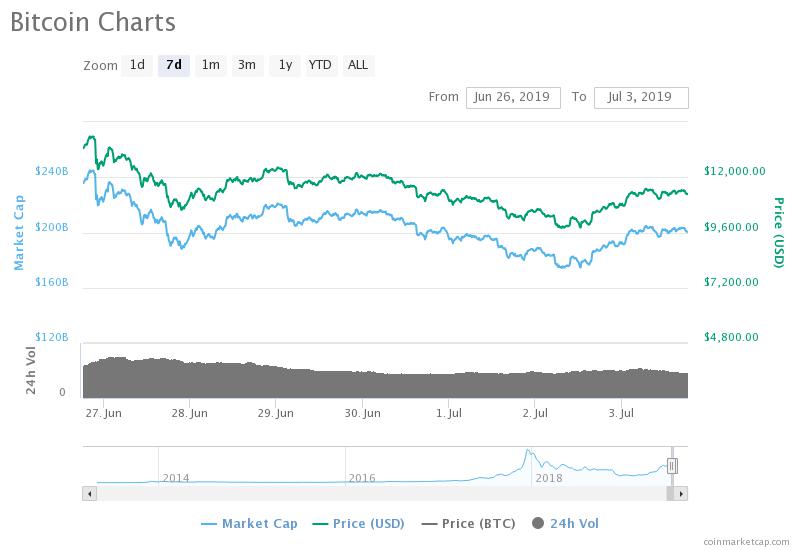This screenshot has height=550, width=800.
Task: Click the $200B market cap label
Action: point(52,227)
